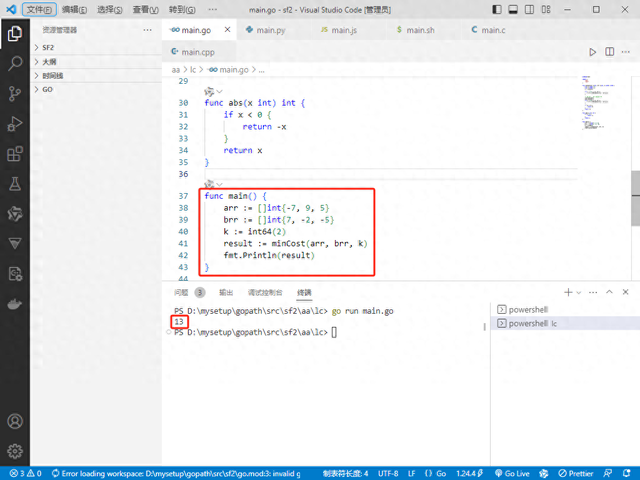
Task: Toggle bottom panel layout
Action: [x=513, y=9]
